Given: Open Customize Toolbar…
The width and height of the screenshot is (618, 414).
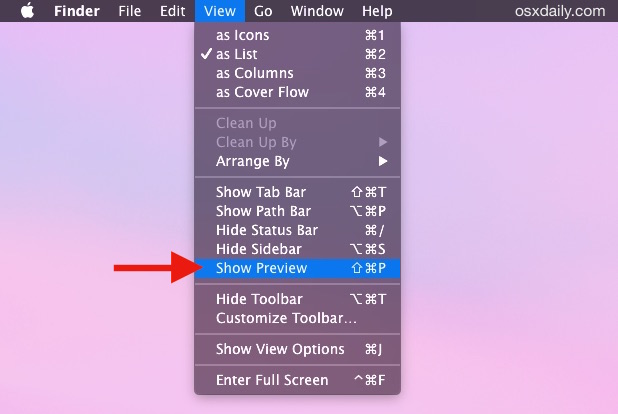Looking at the screenshot, I should click(286, 318).
